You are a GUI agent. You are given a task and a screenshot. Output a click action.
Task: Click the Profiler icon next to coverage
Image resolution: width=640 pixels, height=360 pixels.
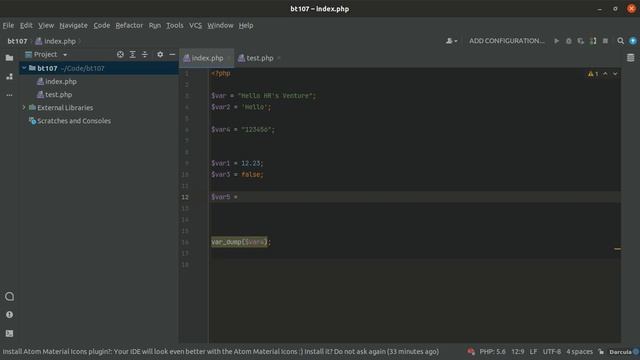coord(593,41)
